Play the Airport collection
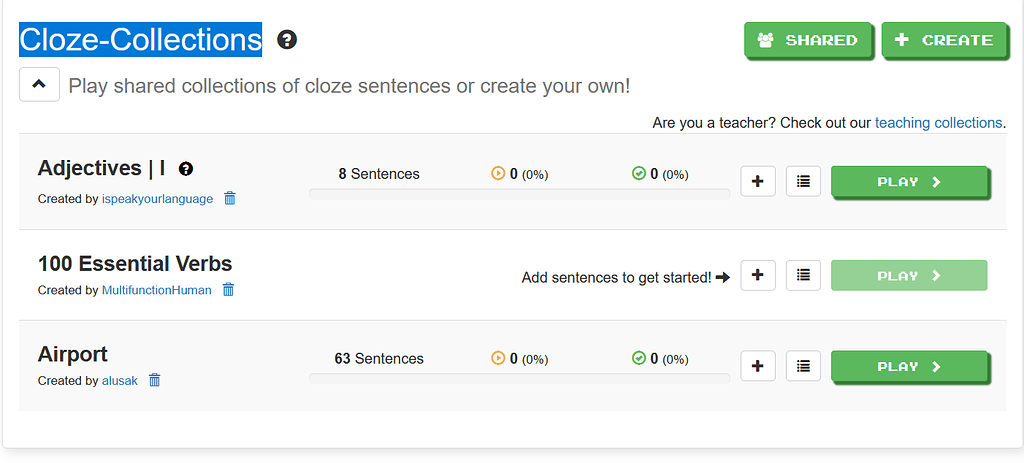The width and height of the screenshot is (1024, 463). click(x=910, y=367)
